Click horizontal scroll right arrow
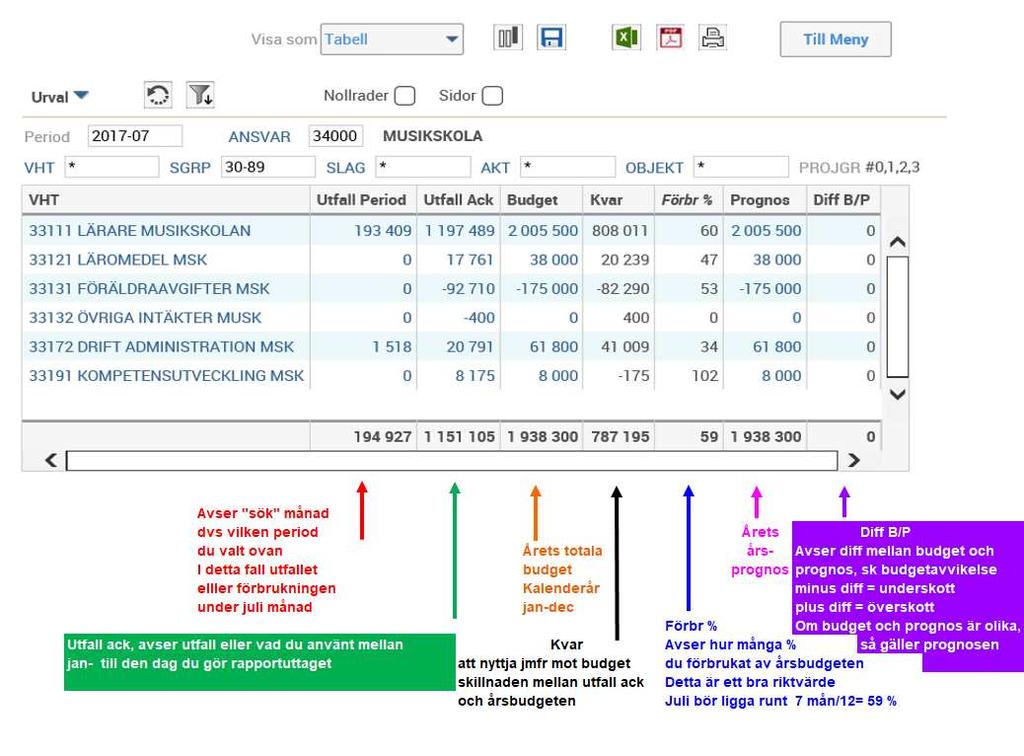Screen dimensions: 1024x756 coord(854,460)
